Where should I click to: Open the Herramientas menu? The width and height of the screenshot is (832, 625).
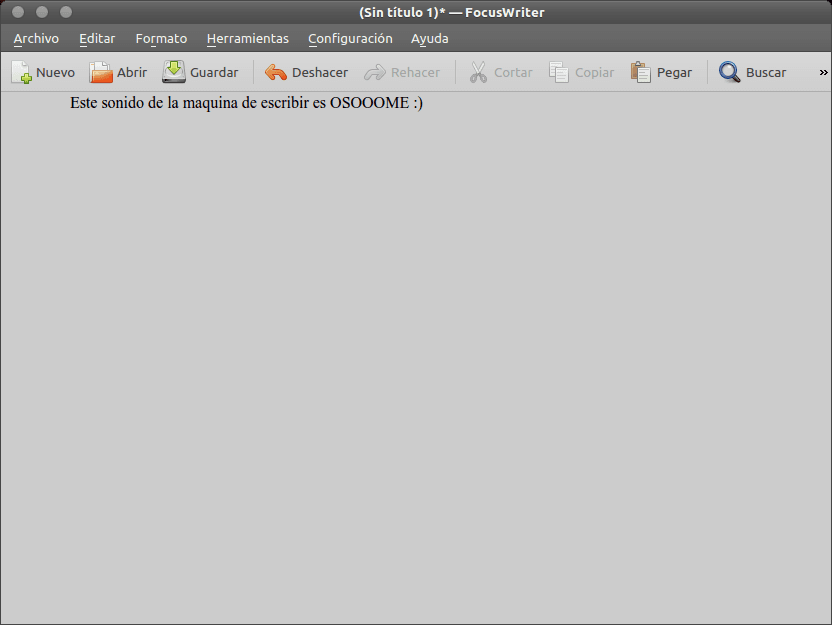click(247, 38)
